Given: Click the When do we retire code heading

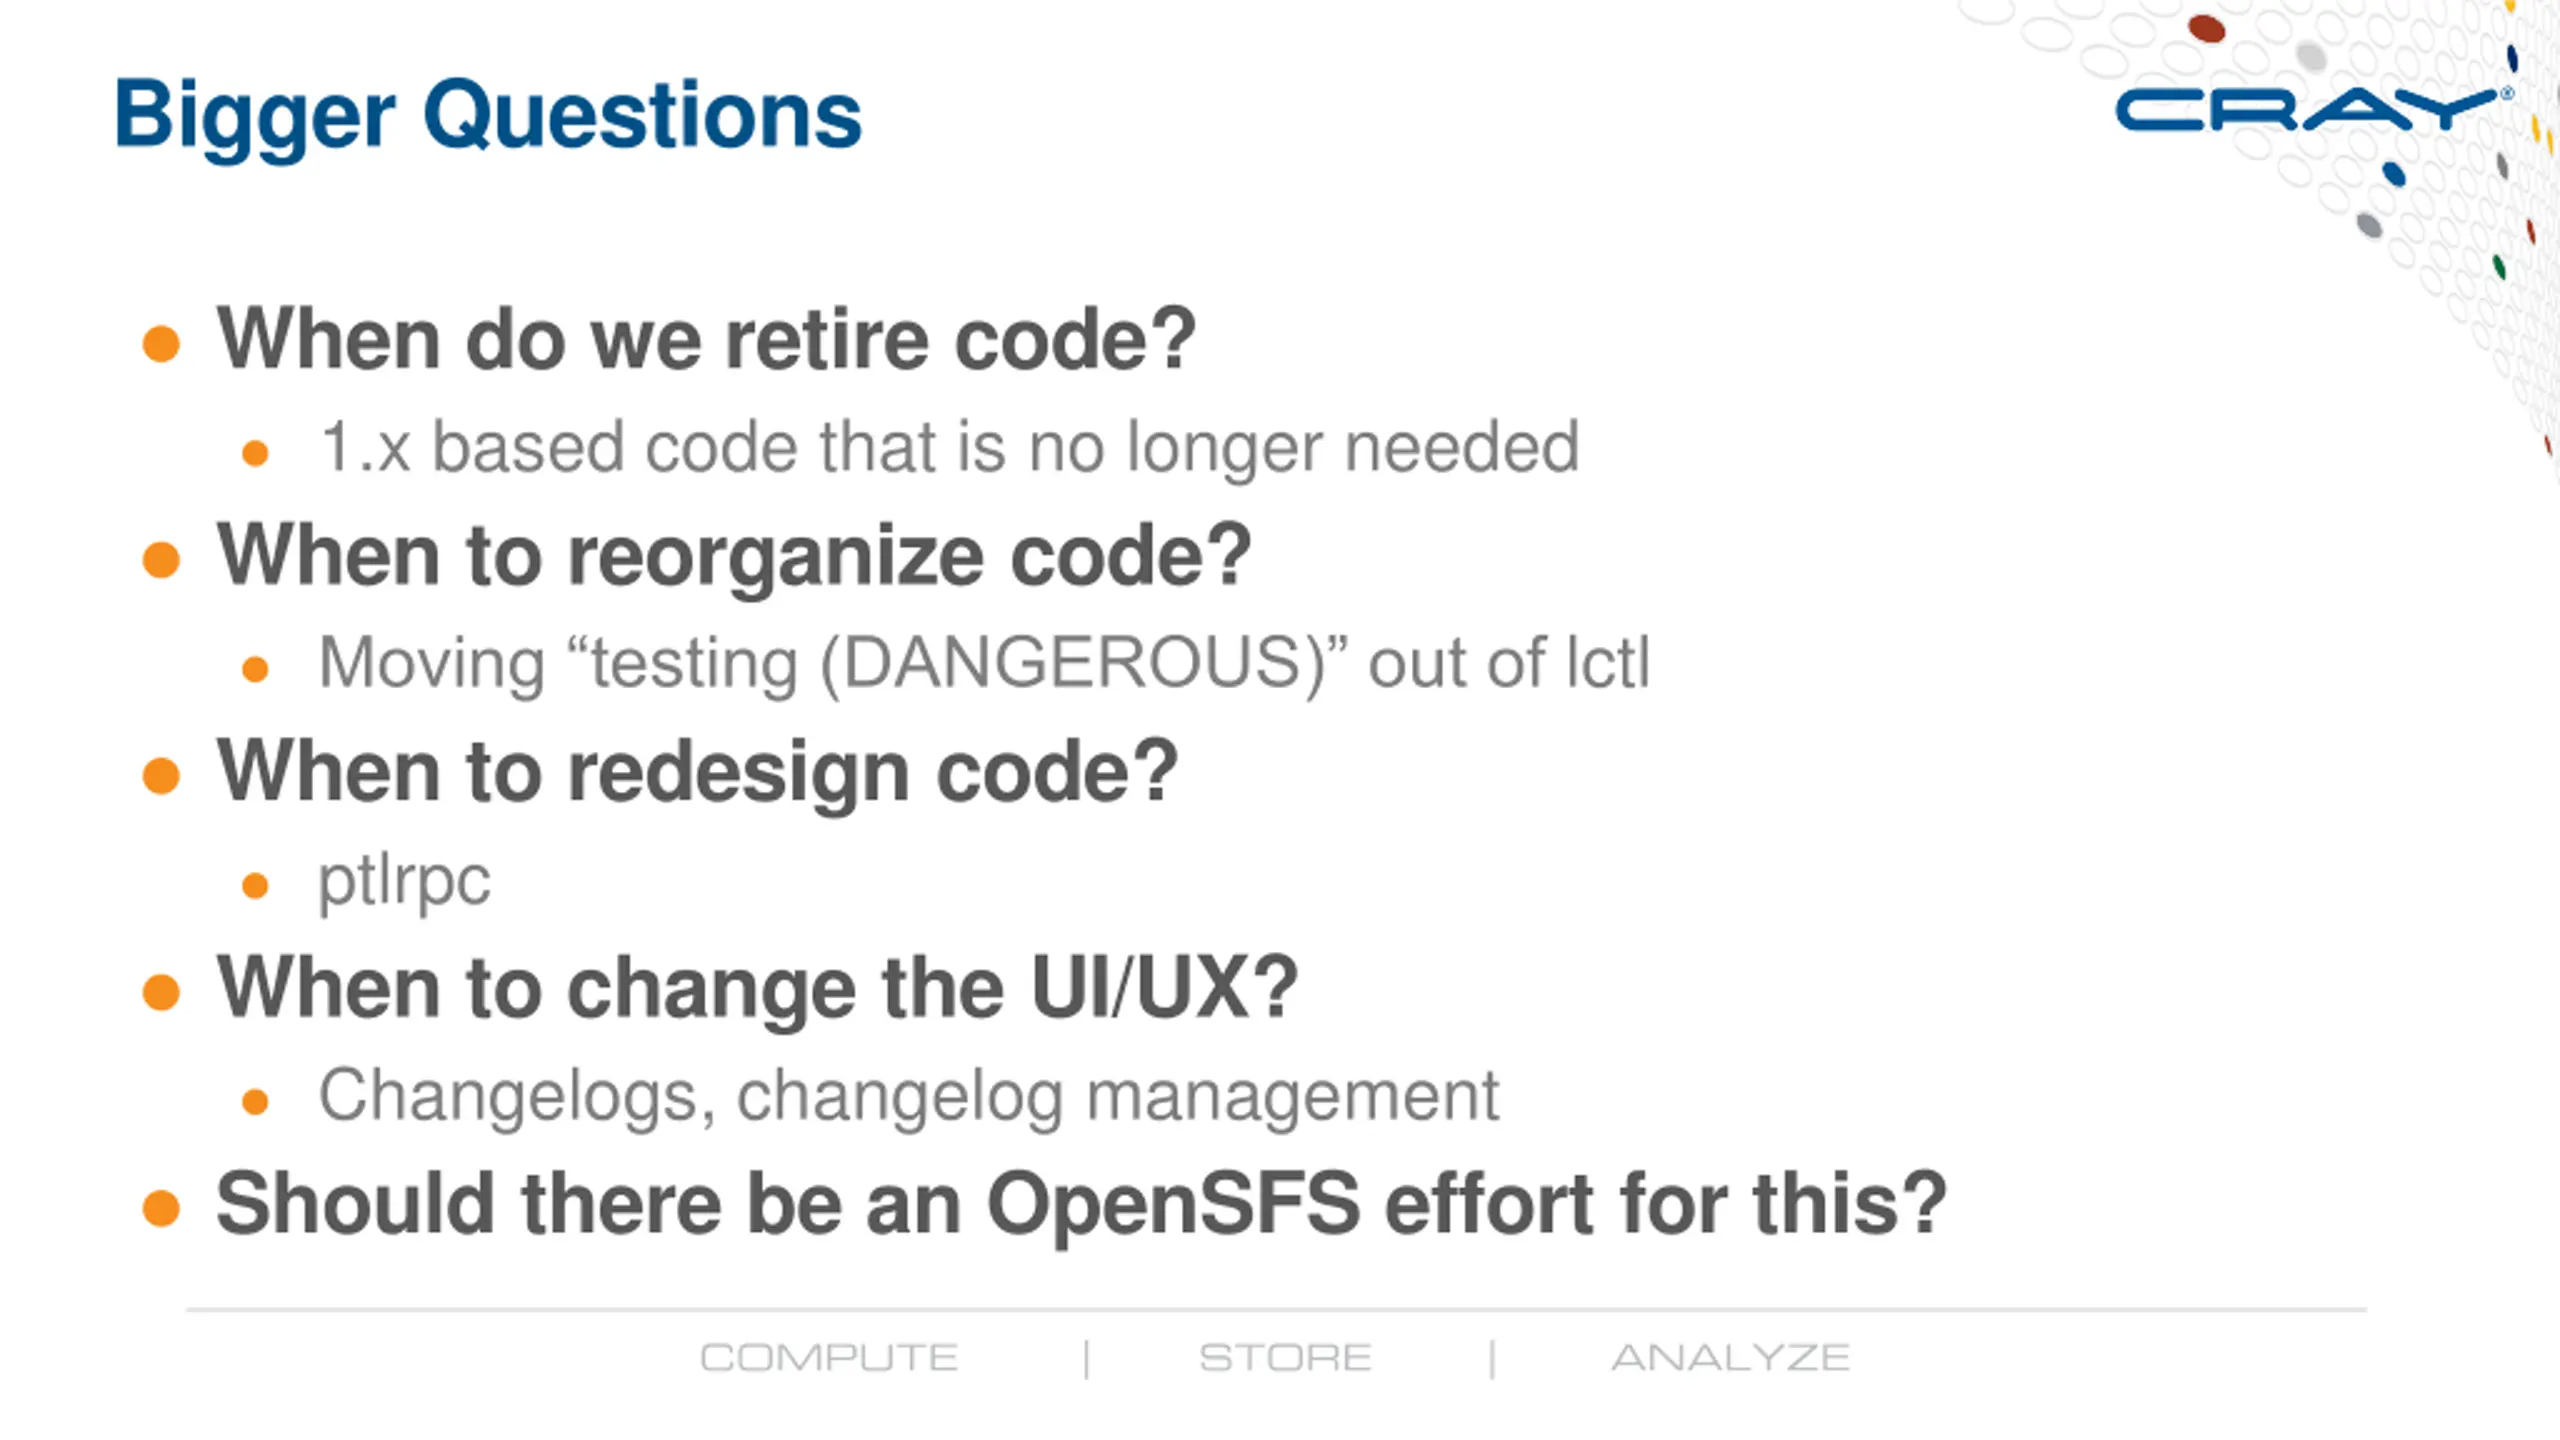Looking at the screenshot, I should [706, 340].
